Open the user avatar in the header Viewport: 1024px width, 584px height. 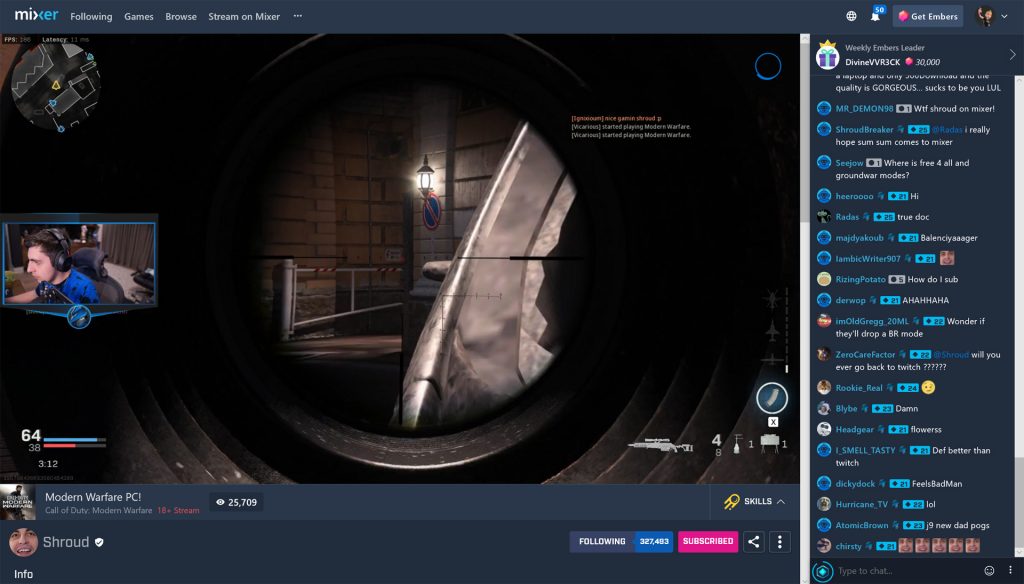tap(984, 16)
